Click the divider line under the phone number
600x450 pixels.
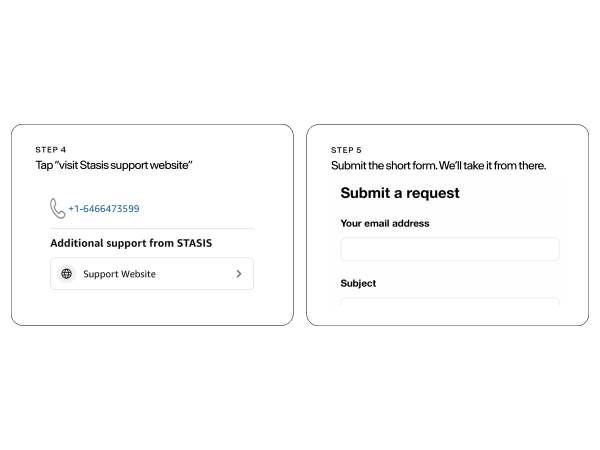tap(152, 228)
